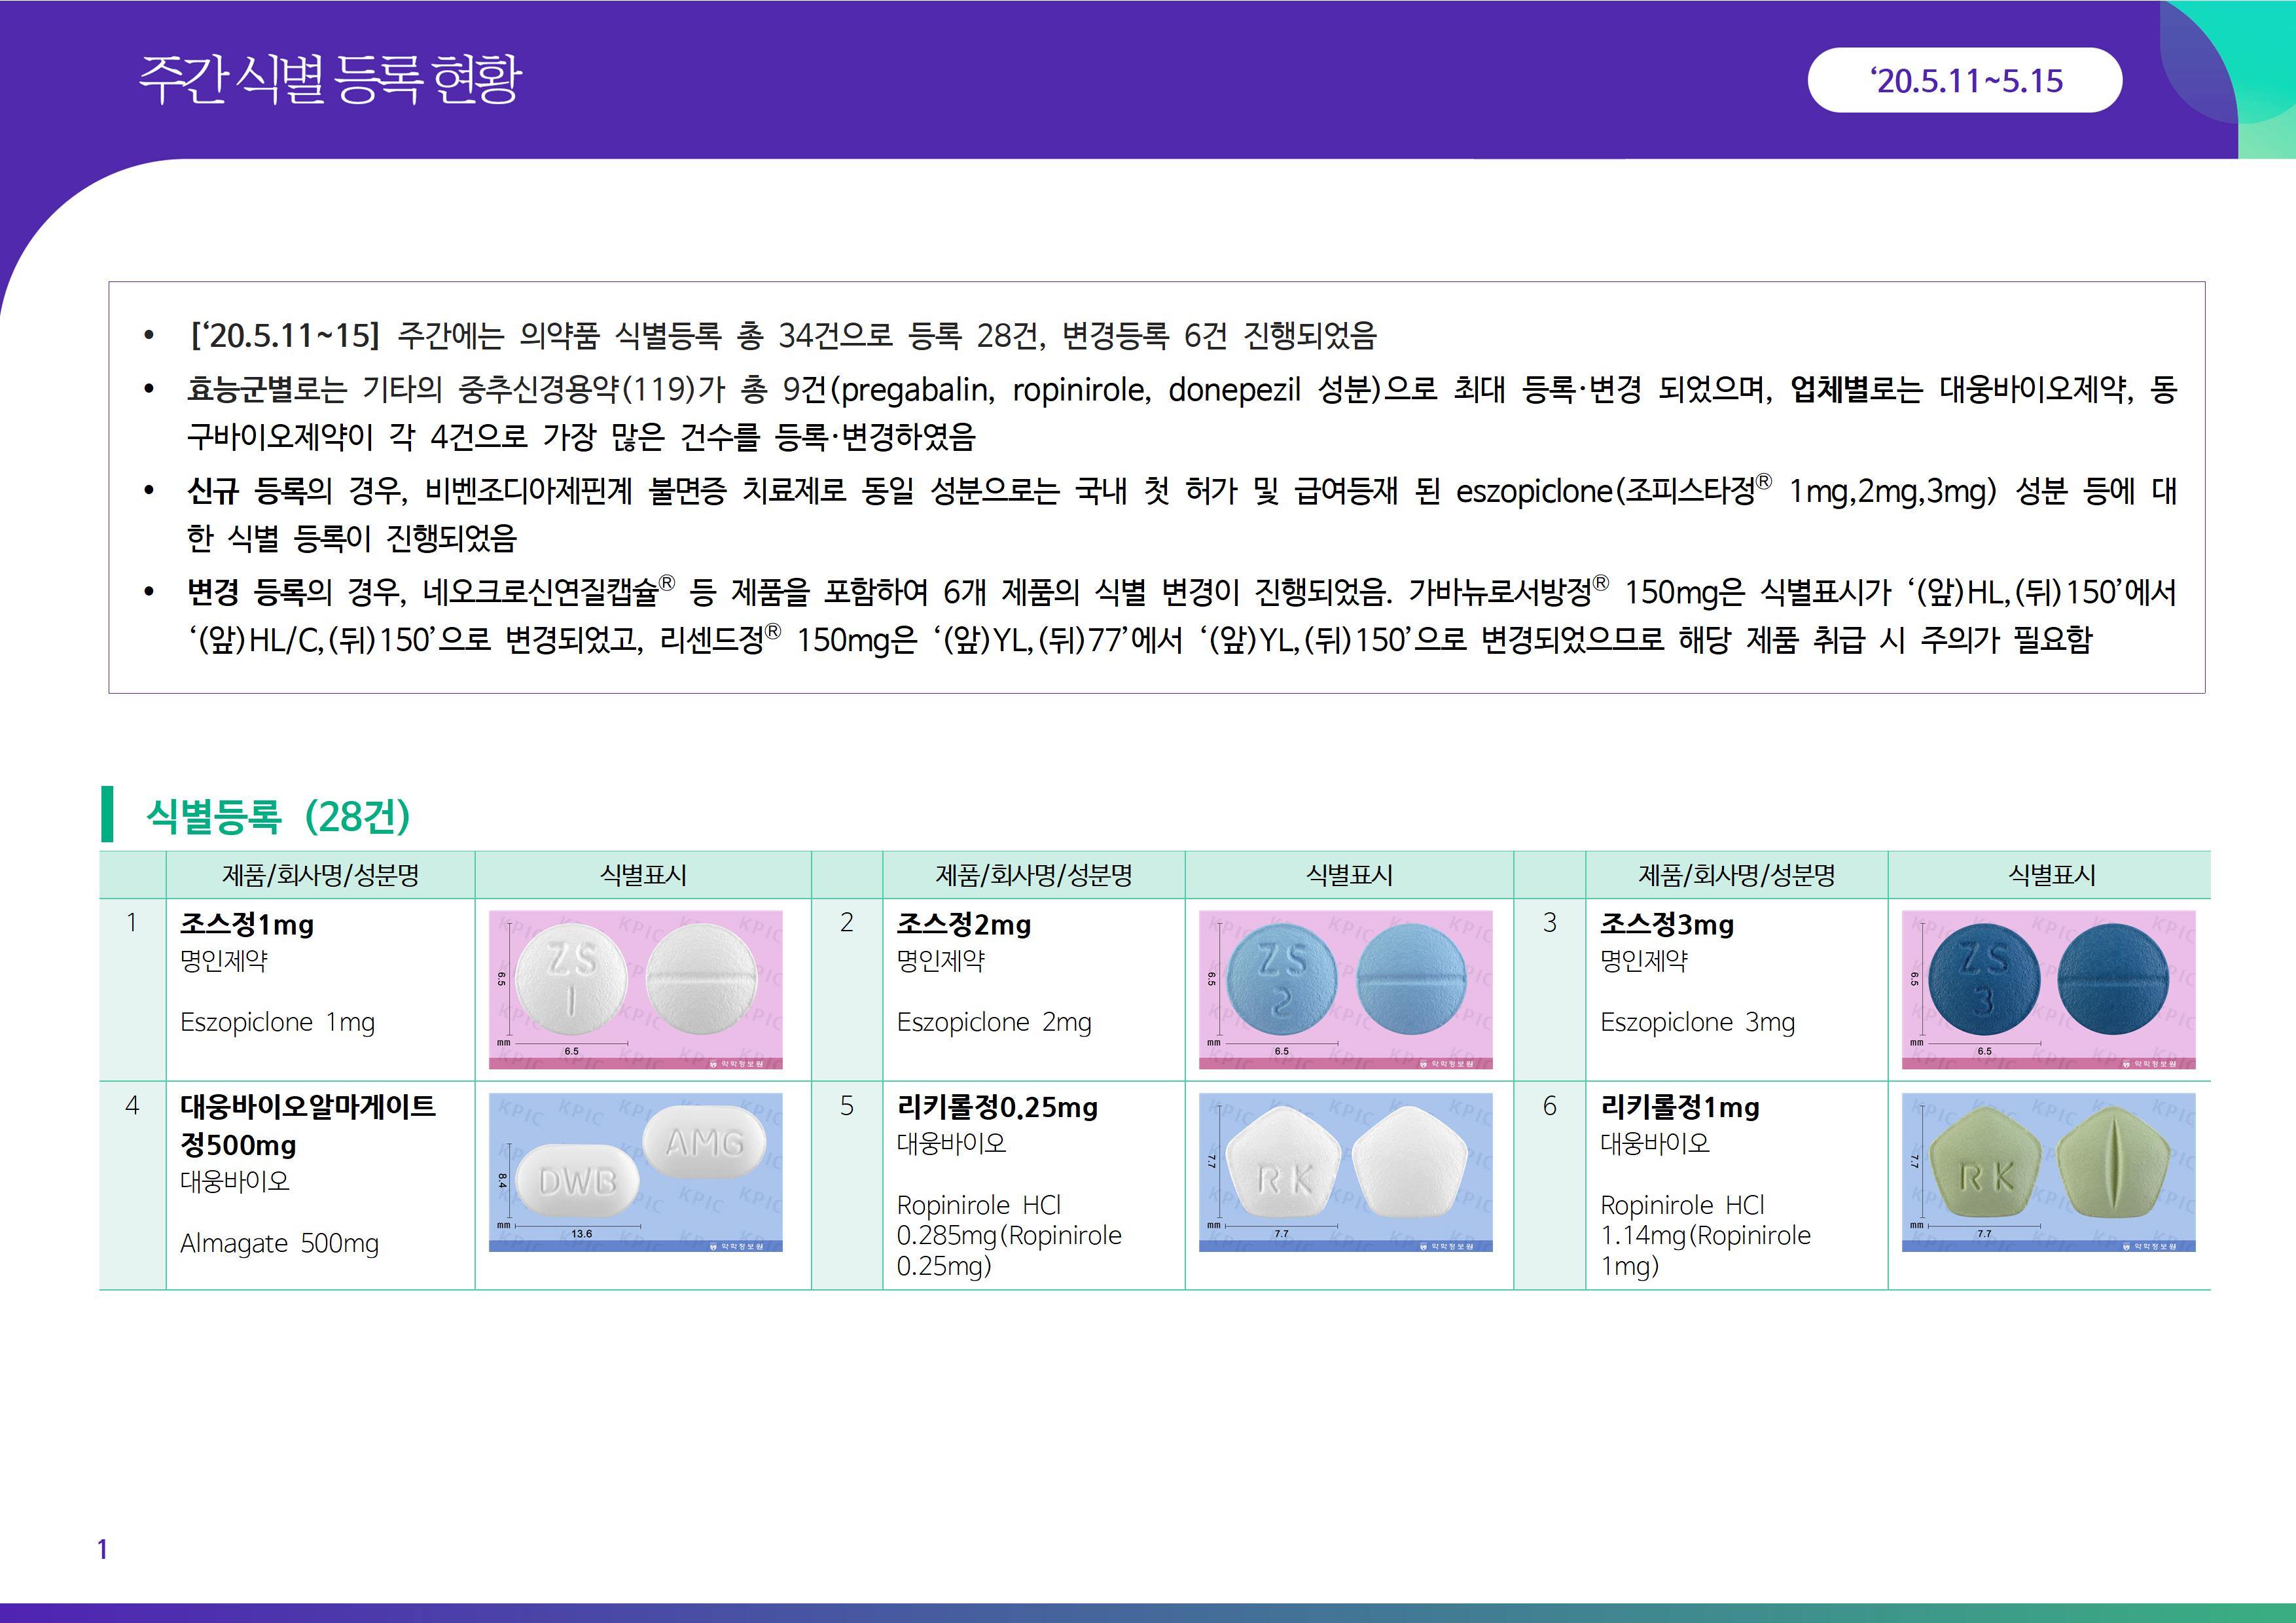
Task: Click the 조스정3mg product name
Action: [x=1666, y=925]
